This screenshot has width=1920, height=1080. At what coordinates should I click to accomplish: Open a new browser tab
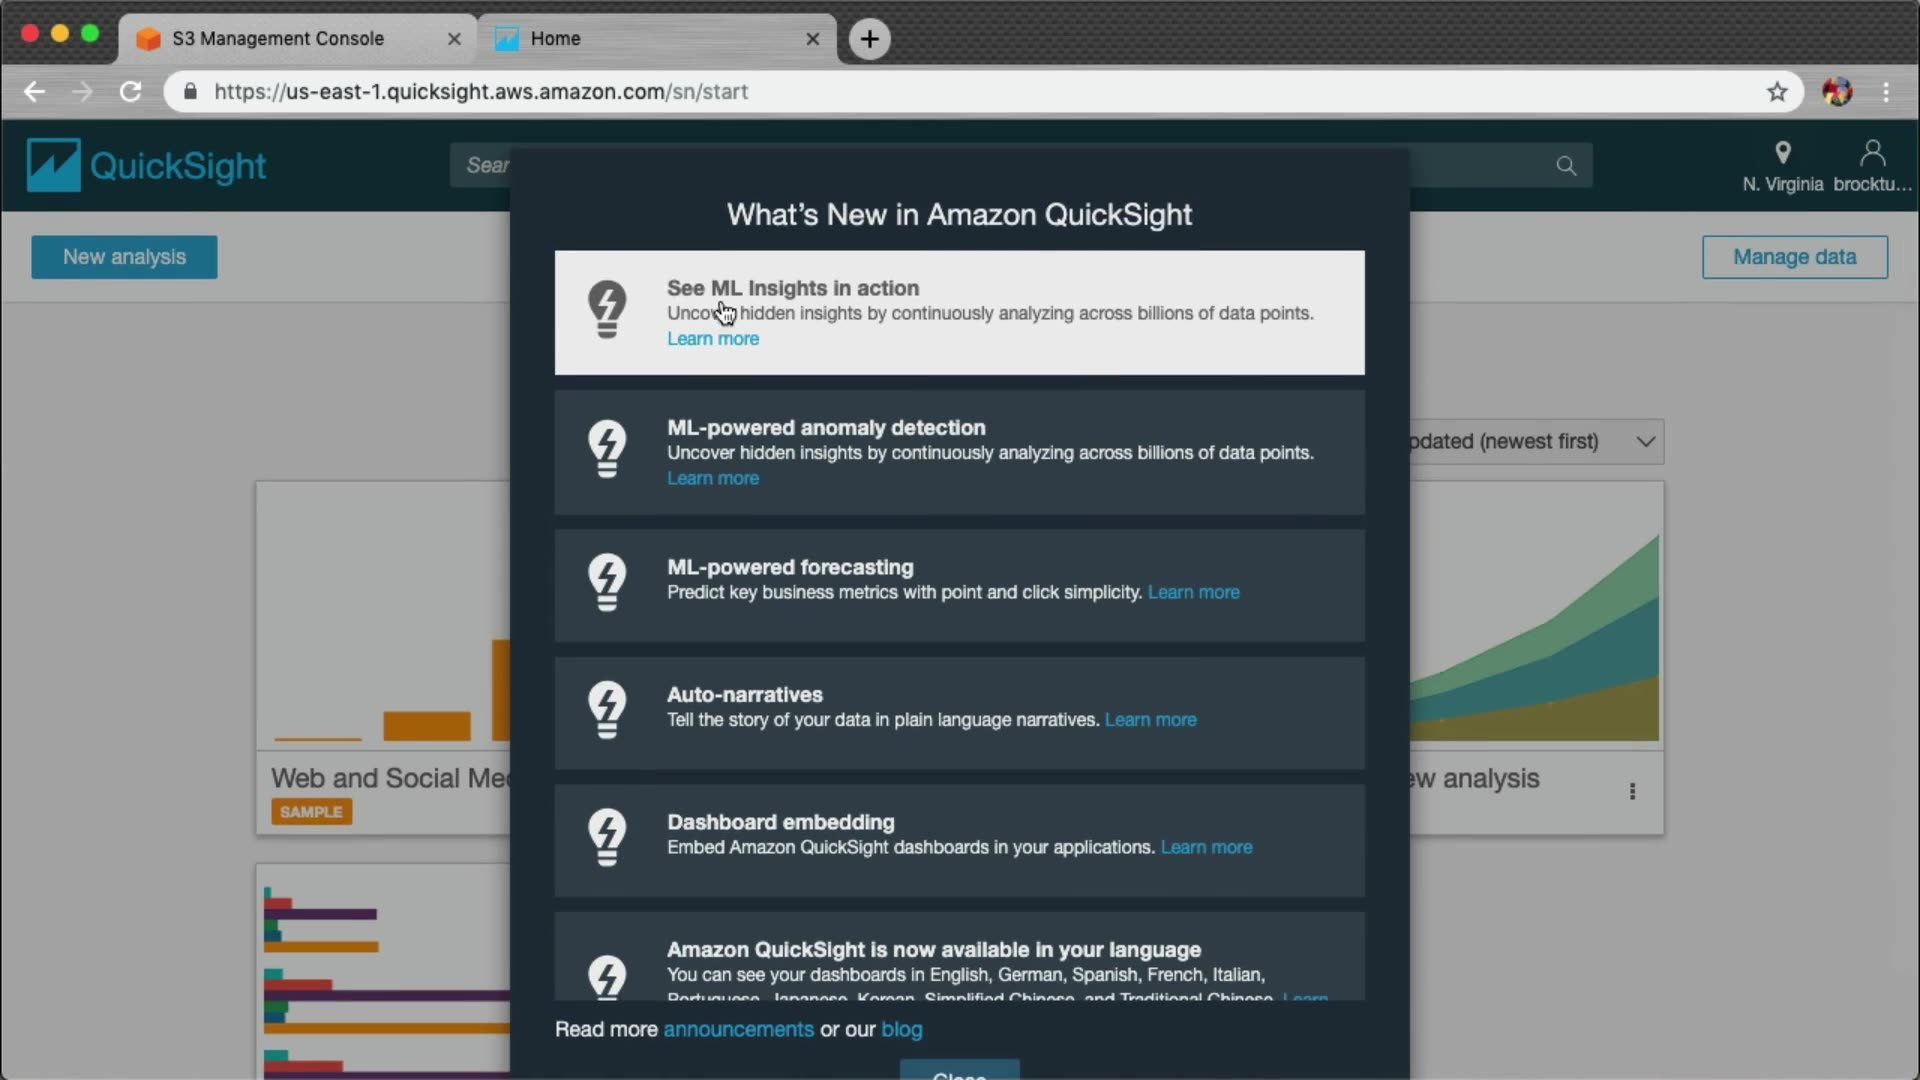point(869,39)
